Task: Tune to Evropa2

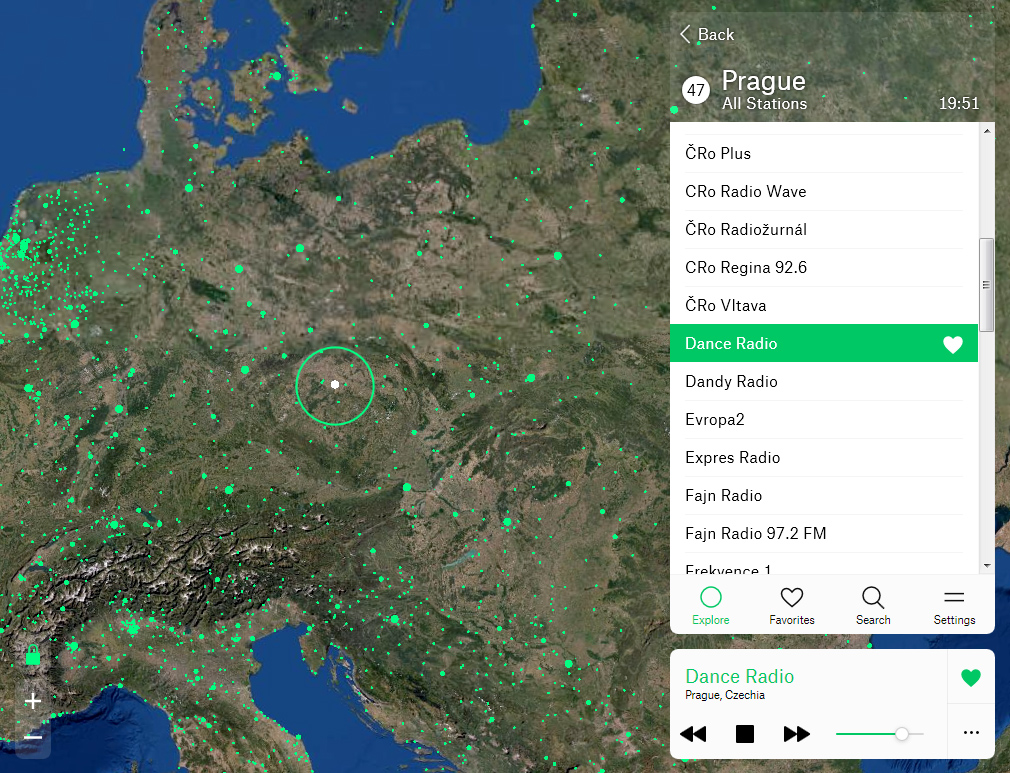Action: click(824, 419)
